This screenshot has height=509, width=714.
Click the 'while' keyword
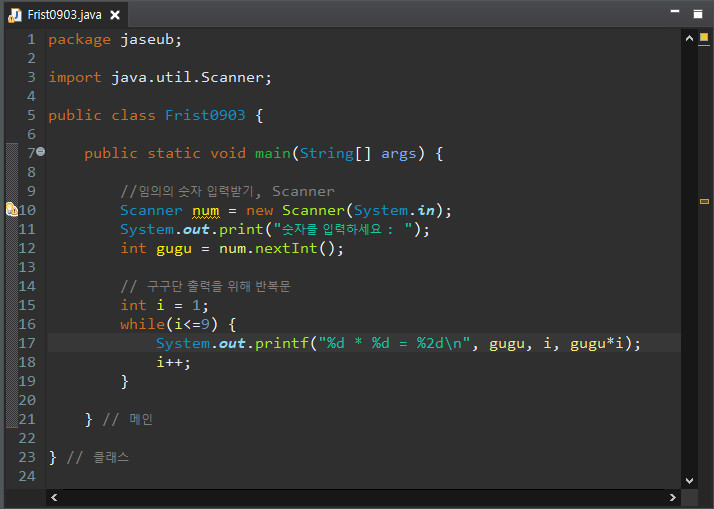pyautogui.click(x=143, y=325)
